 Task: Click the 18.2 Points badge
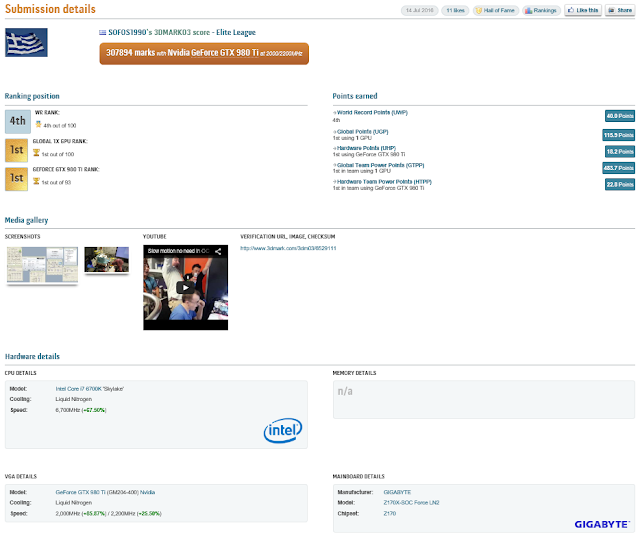(620, 151)
